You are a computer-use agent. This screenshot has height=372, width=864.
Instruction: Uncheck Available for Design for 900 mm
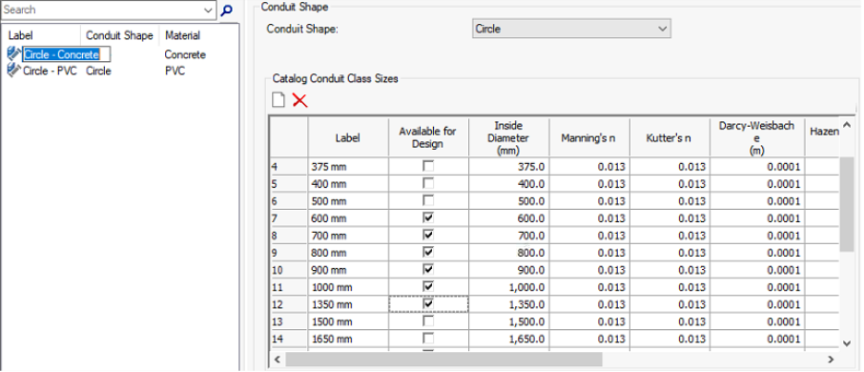428,269
